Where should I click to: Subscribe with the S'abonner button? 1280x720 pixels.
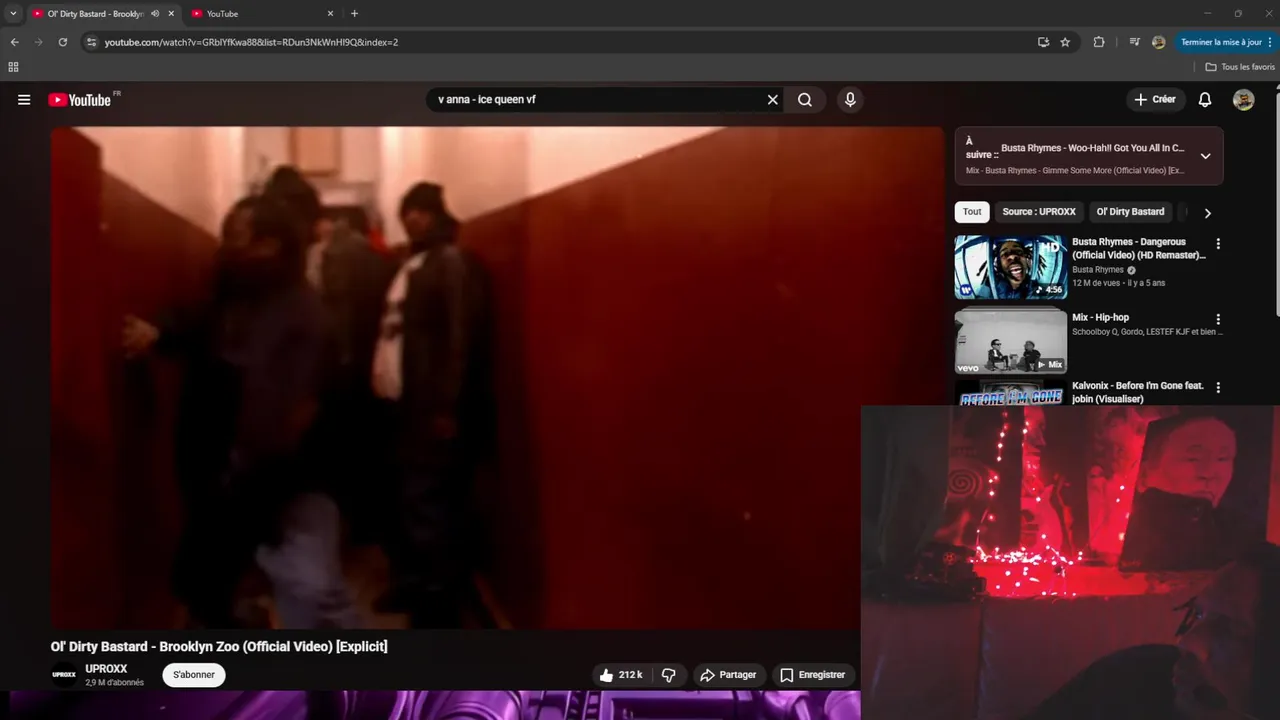(194, 675)
